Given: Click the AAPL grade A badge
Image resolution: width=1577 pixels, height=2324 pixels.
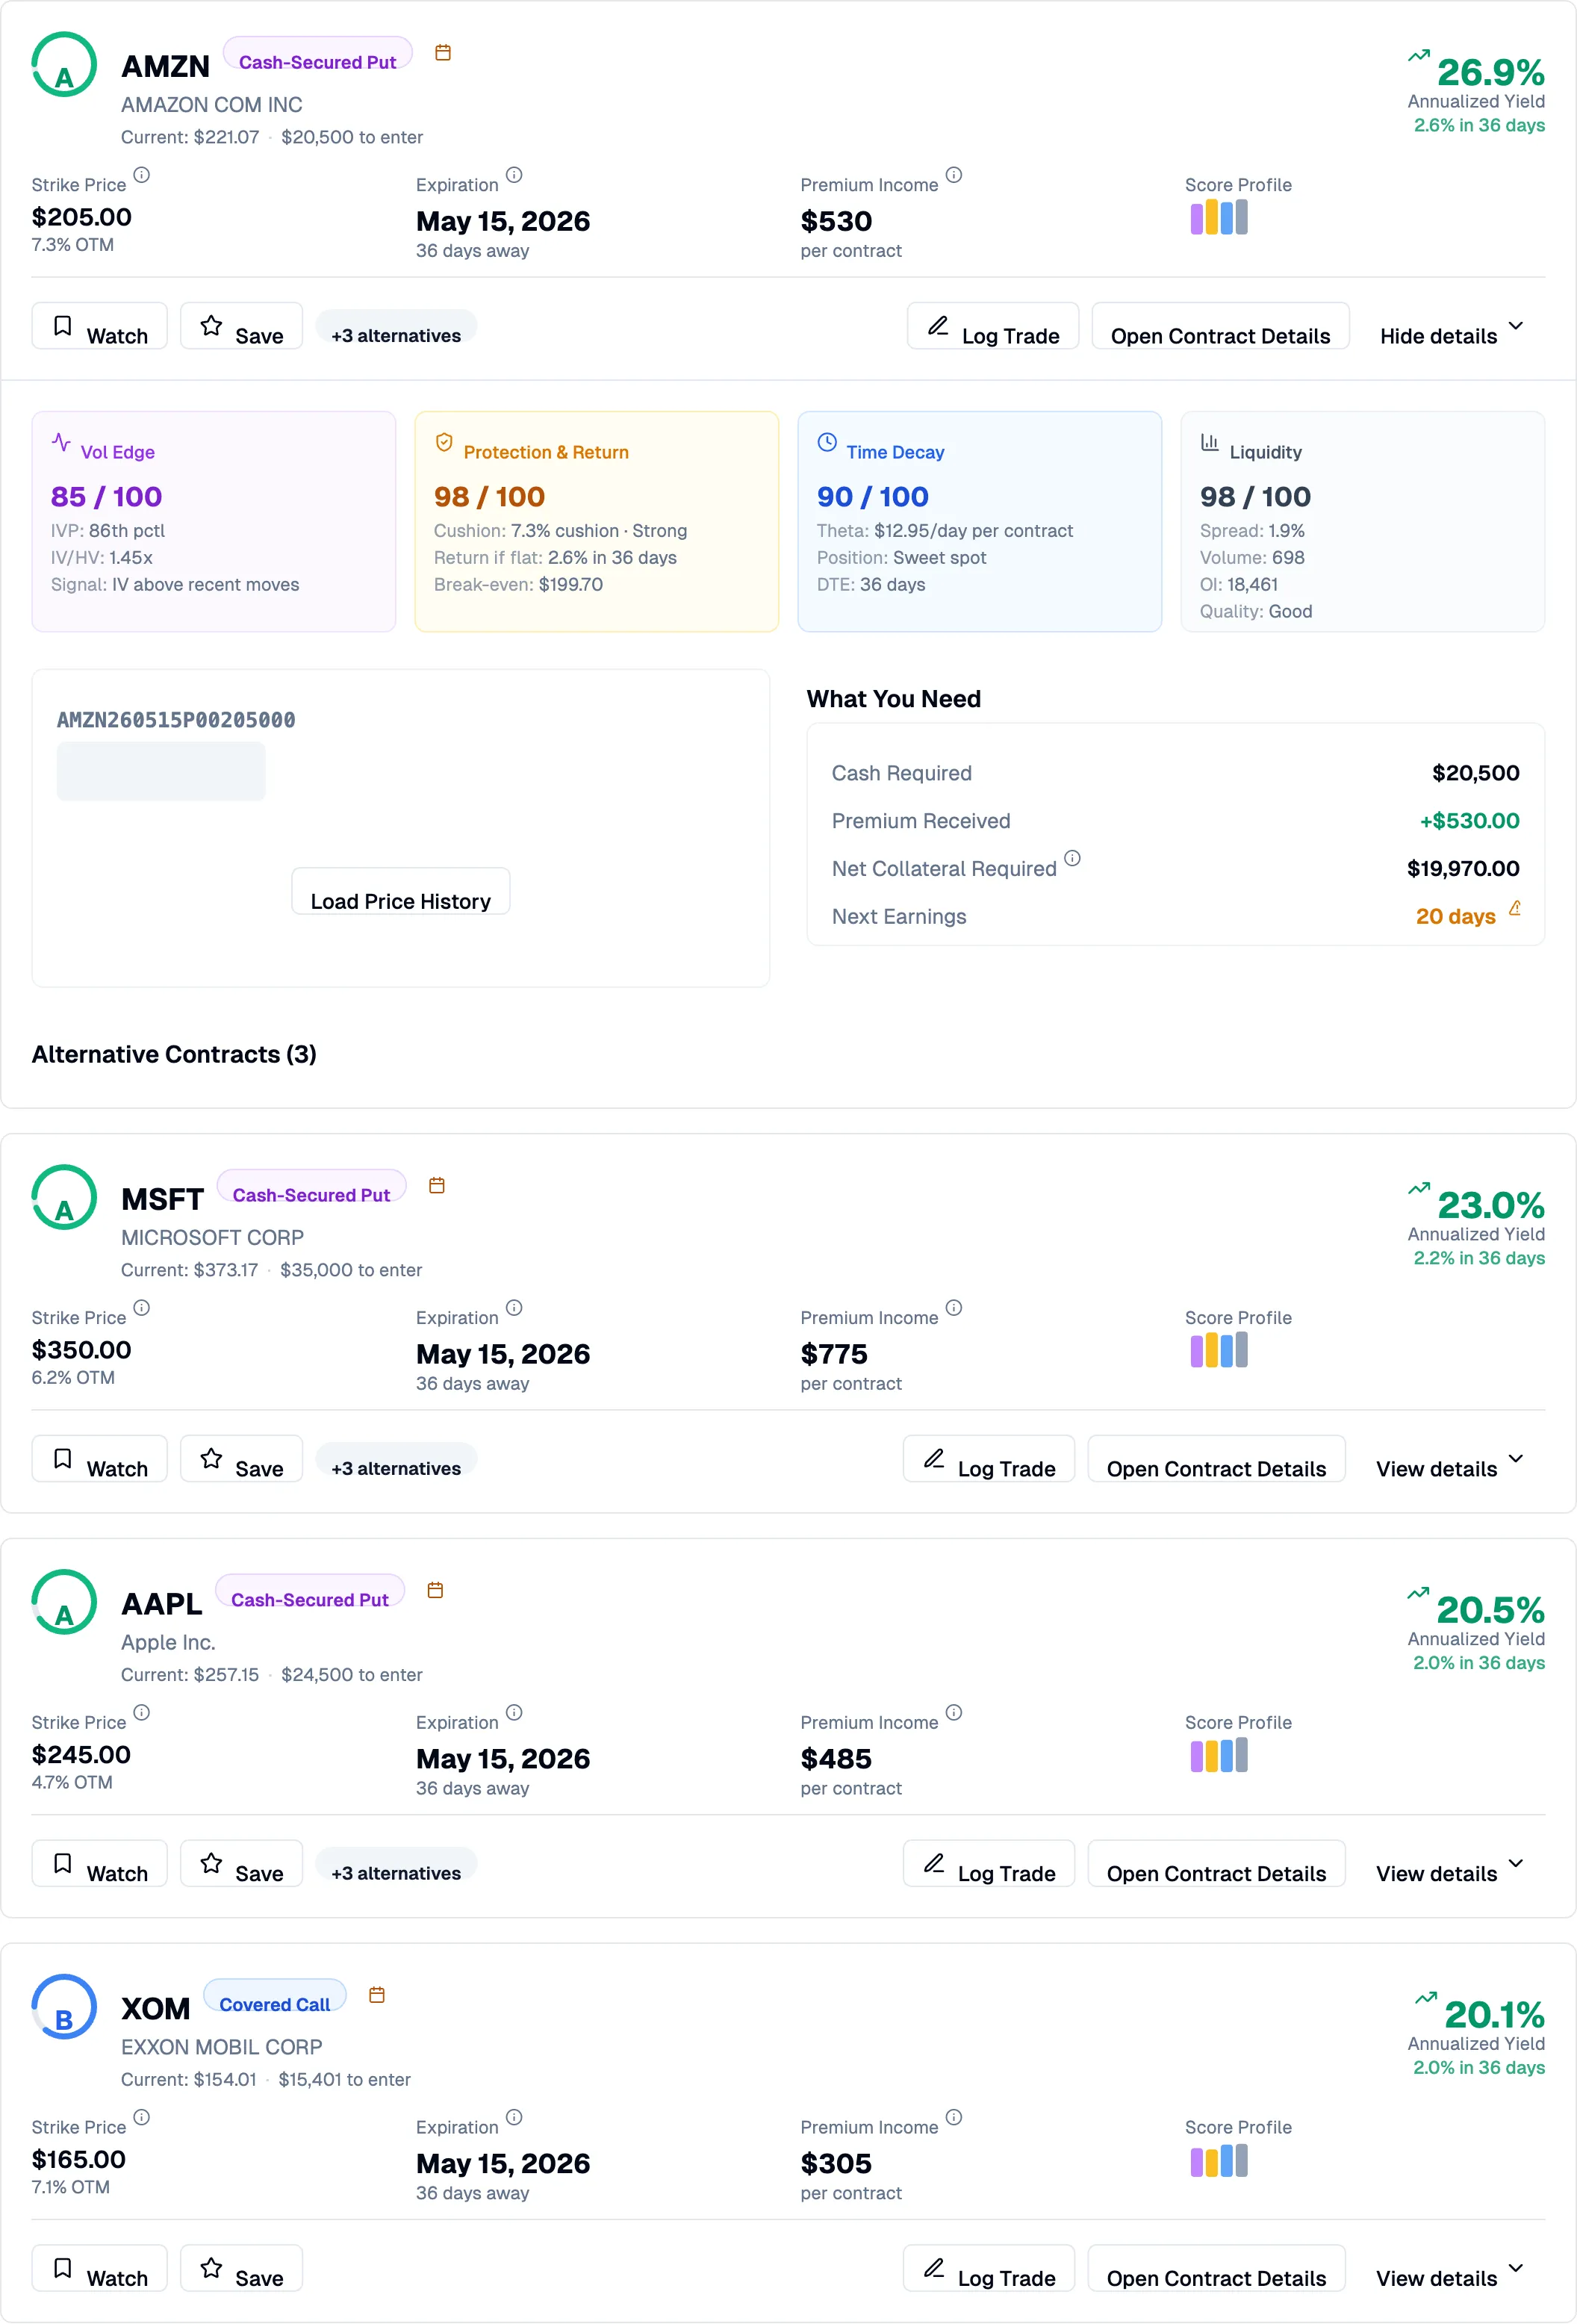Looking at the screenshot, I should [x=64, y=1603].
